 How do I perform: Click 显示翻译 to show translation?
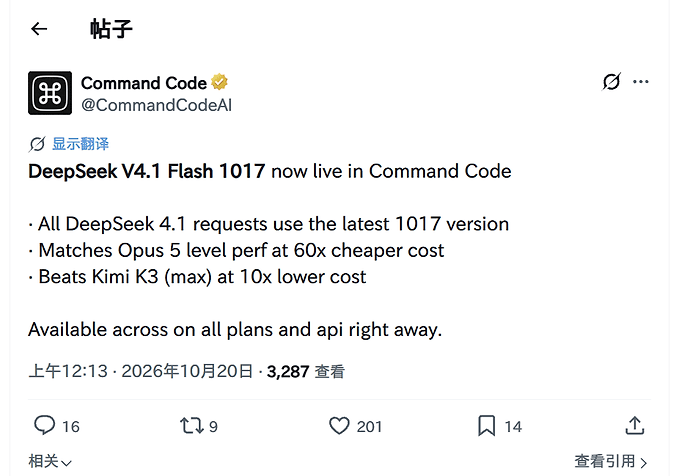81,144
